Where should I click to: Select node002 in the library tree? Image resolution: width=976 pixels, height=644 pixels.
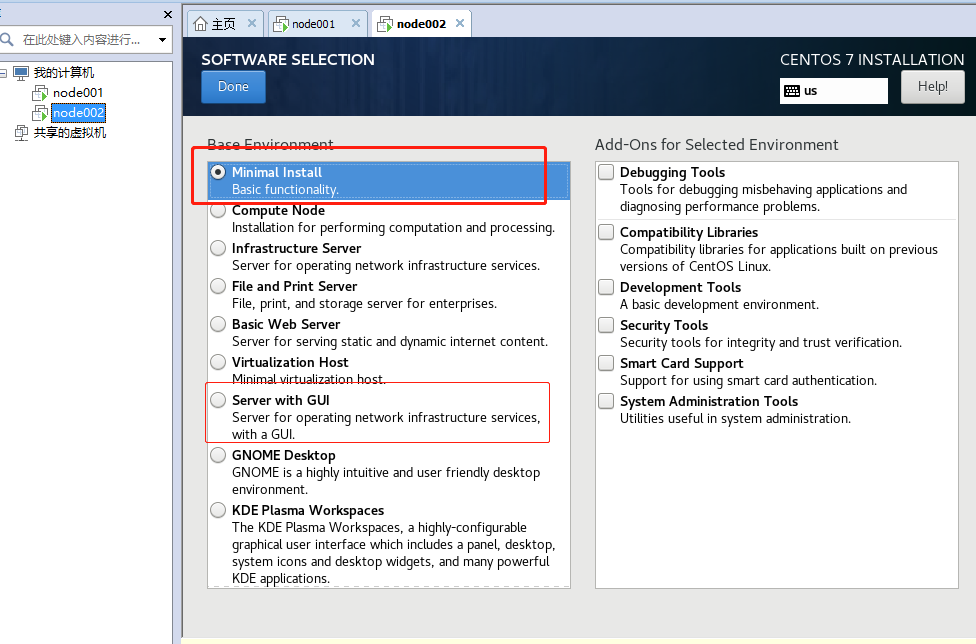tap(78, 113)
